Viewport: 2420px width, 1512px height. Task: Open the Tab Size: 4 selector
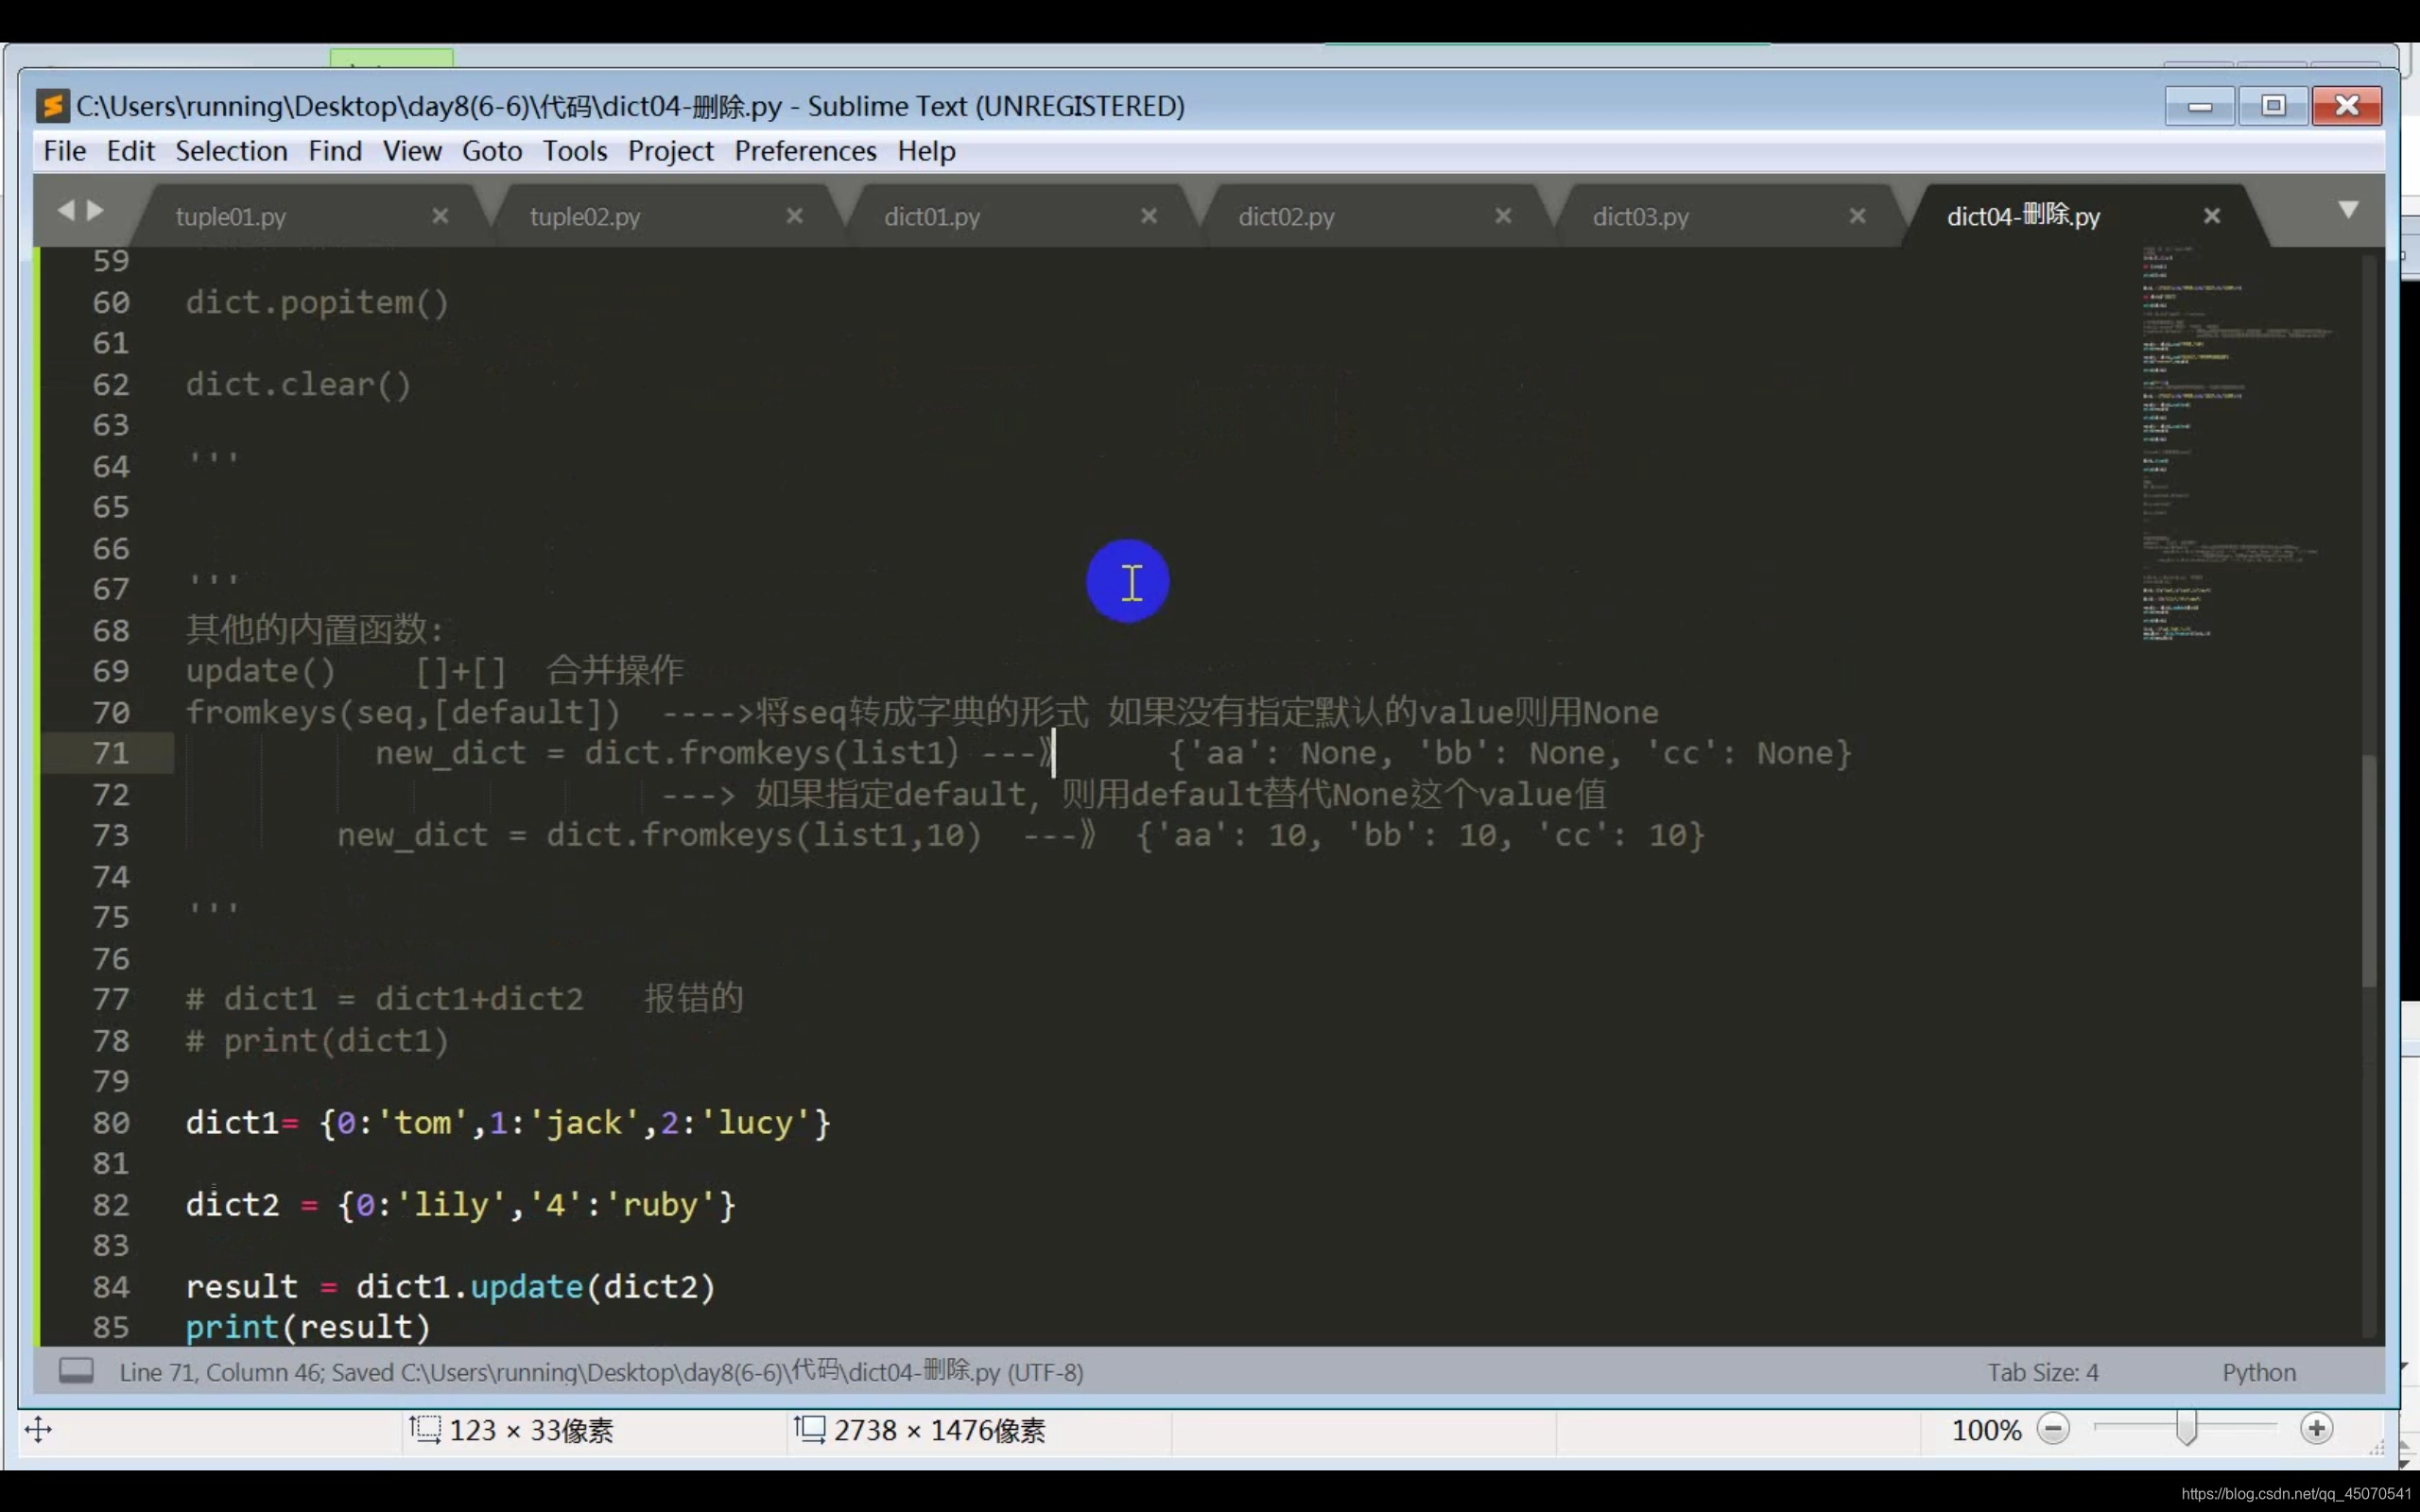click(x=2042, y=1372)
